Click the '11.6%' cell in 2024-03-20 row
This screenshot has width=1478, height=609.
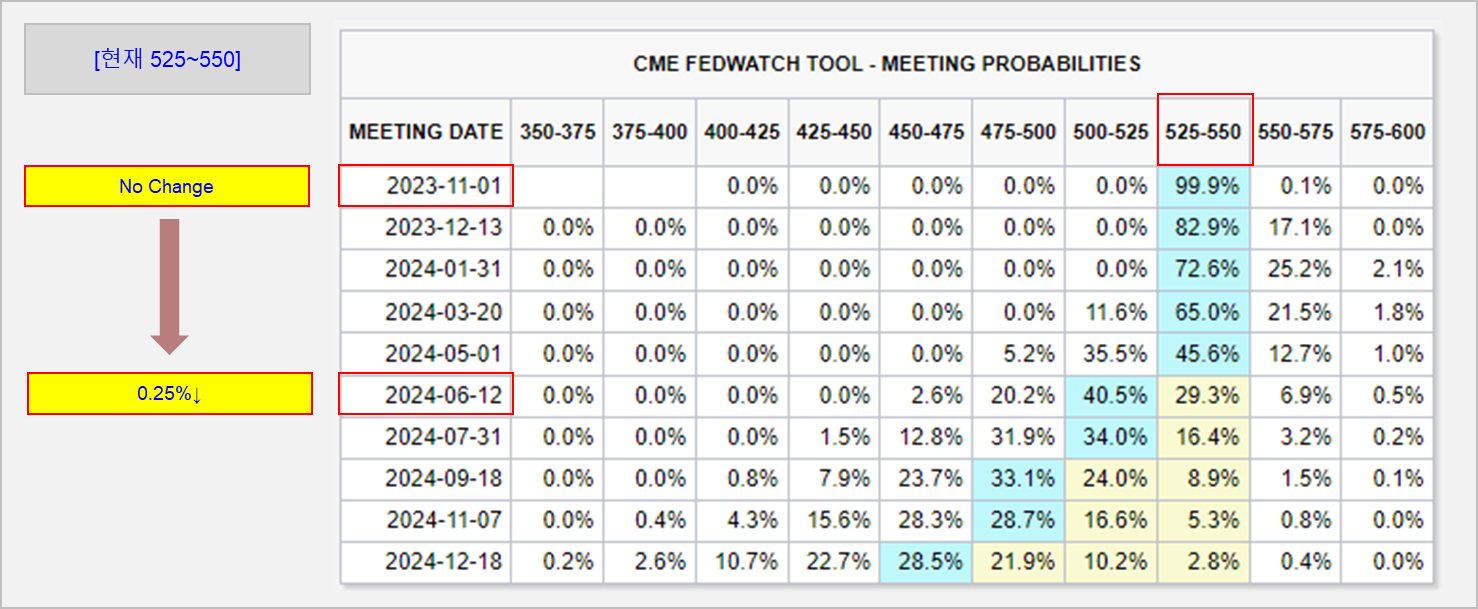1111,312
